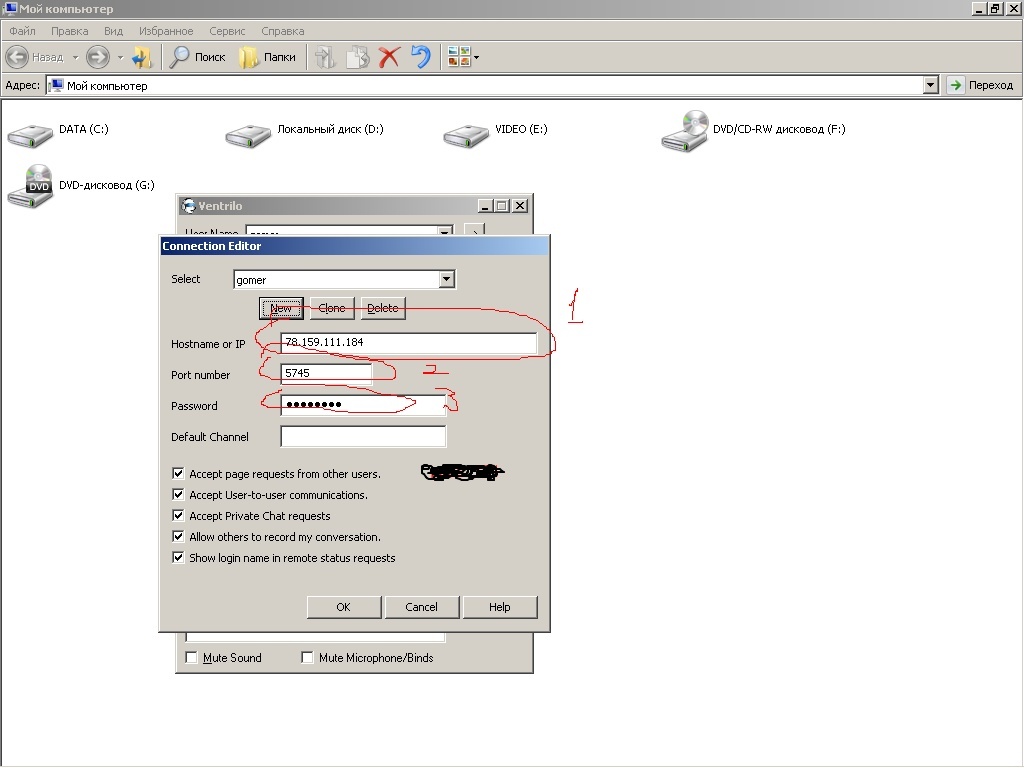Click the Default Channel input field
The image size is (1024, 768).
point(363,436)
